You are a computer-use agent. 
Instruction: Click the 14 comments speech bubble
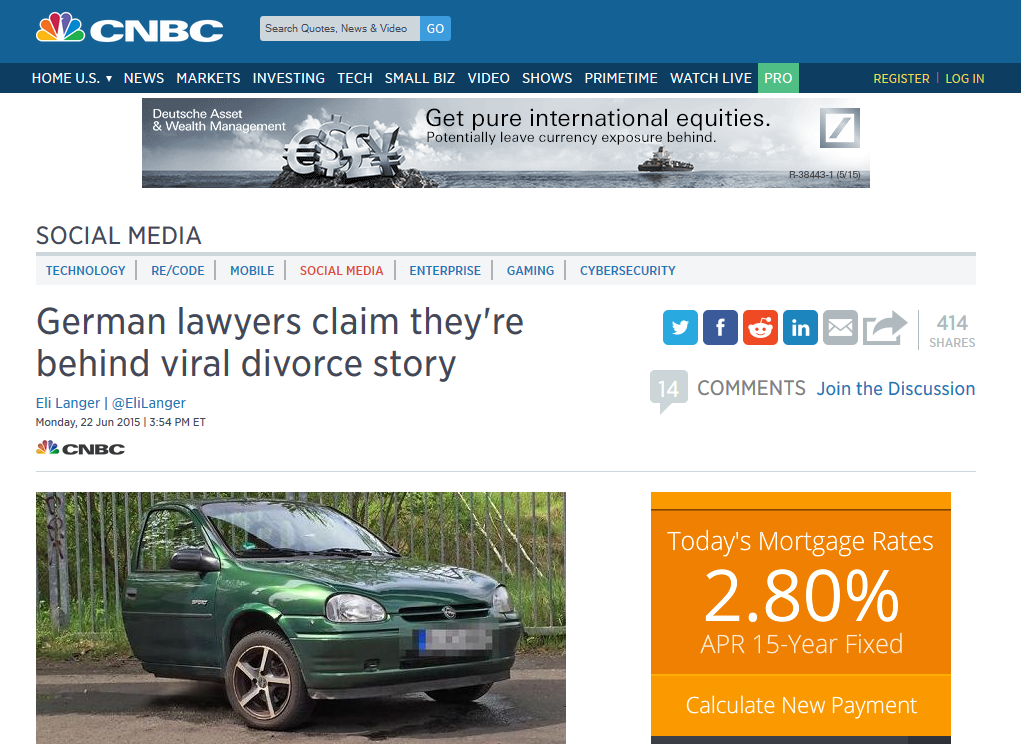point(668,390)
